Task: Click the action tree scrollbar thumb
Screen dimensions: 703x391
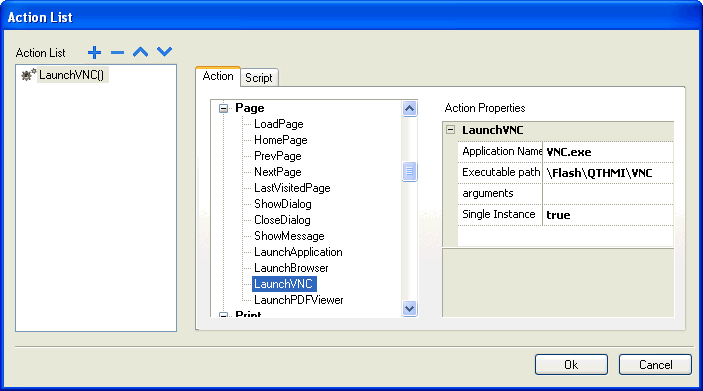Action: 409,171
